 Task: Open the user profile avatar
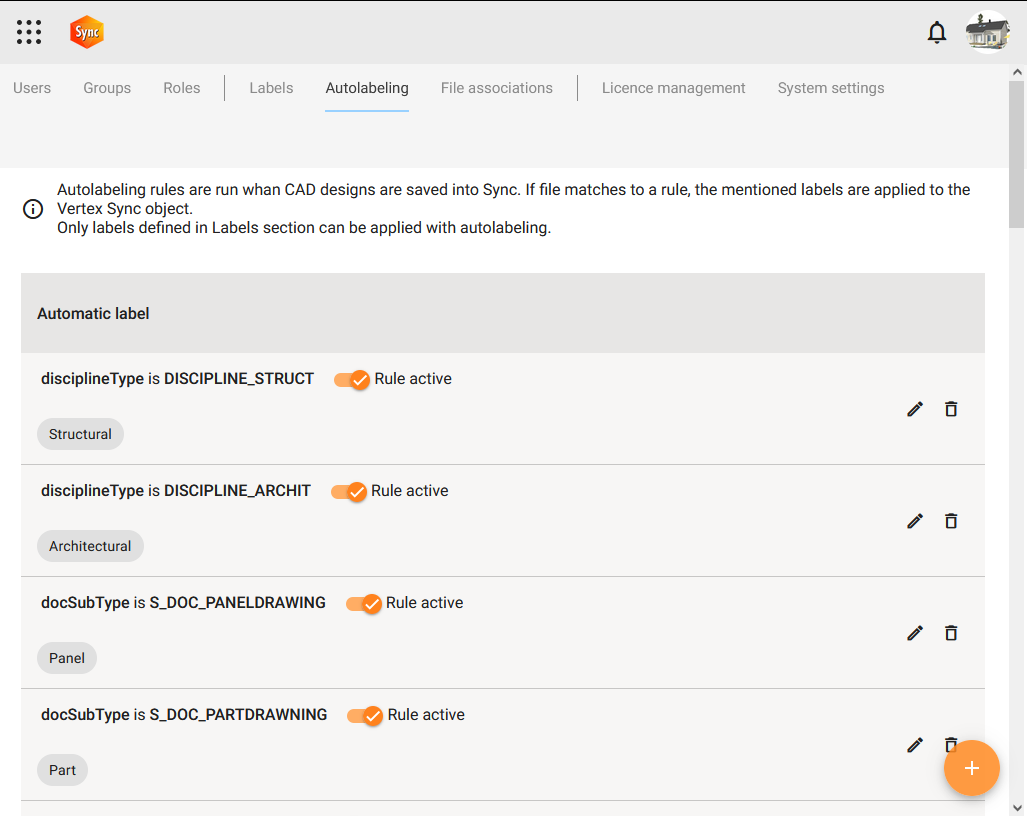pos(987,32)
